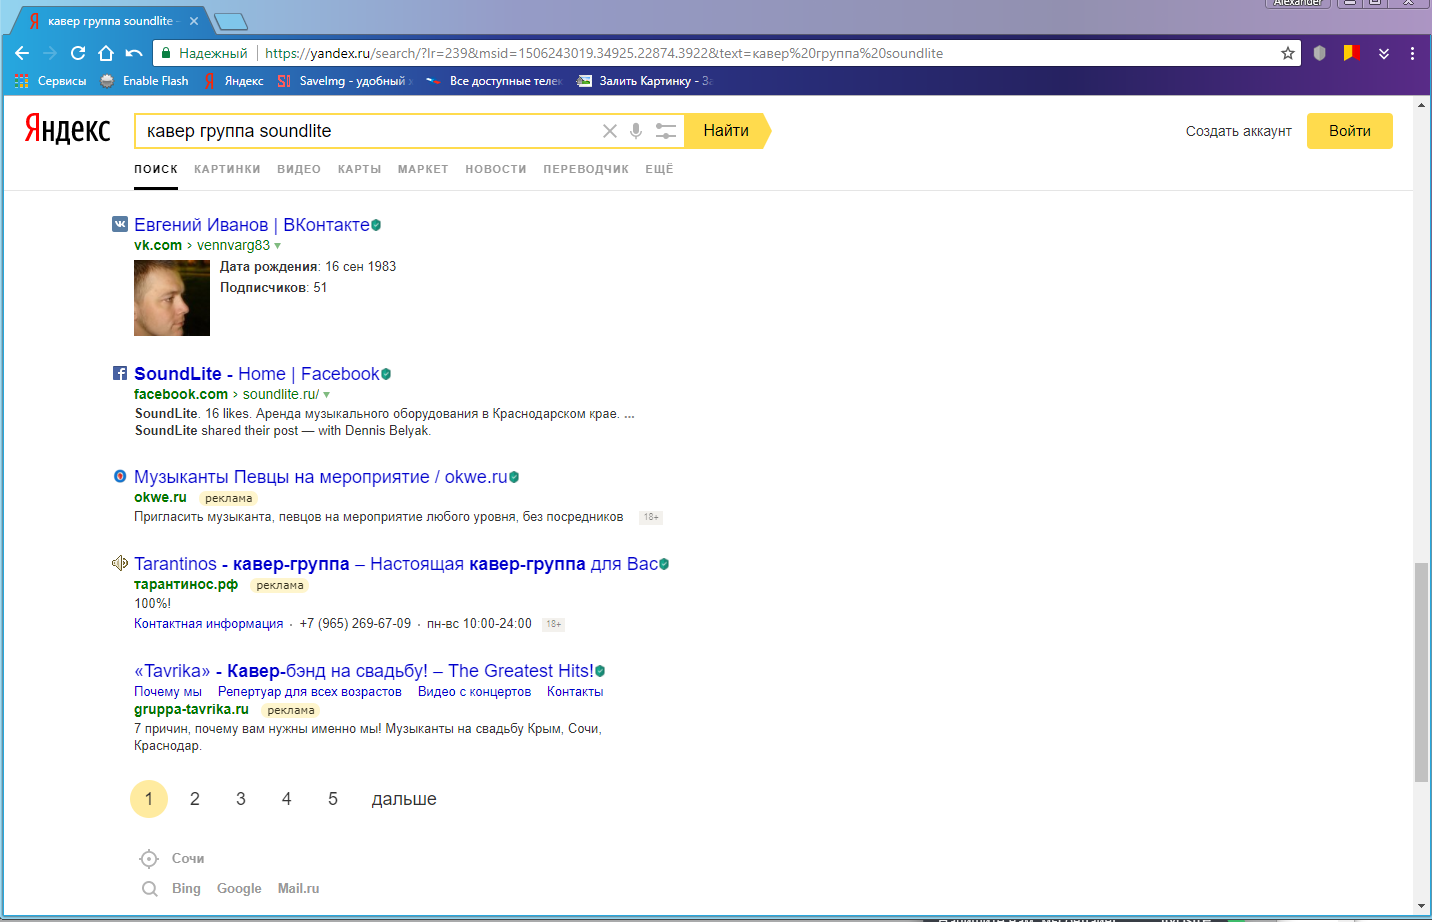The image size is (1432, 922).
Task: Open advanced search settings sliders icon
Action: (666, 131)
